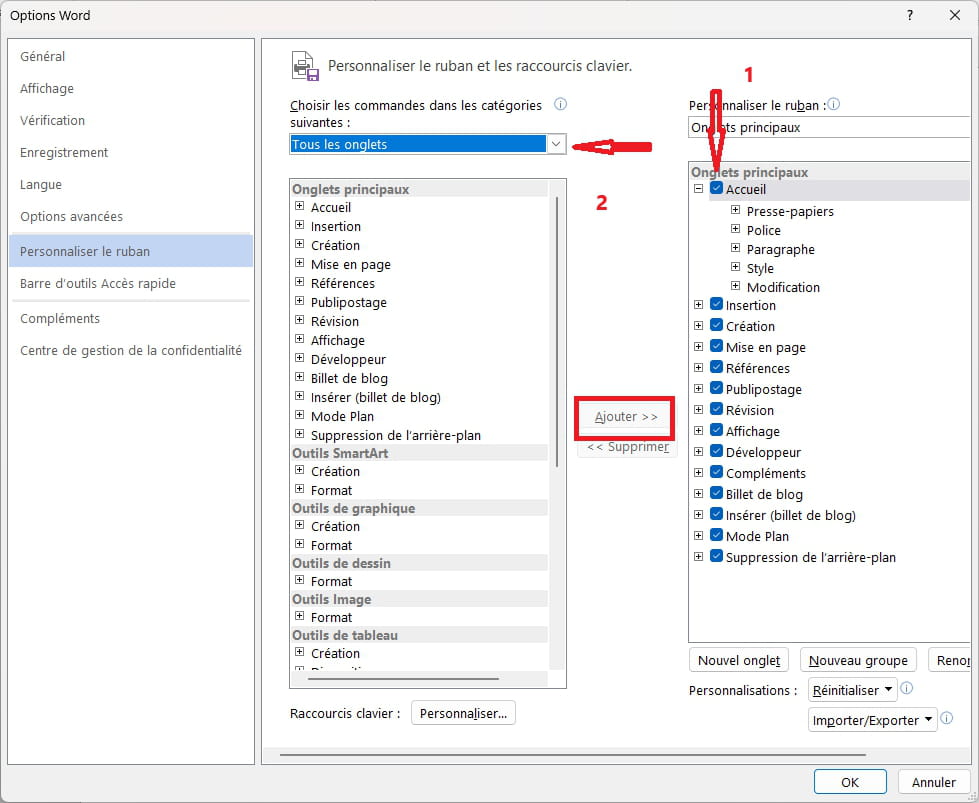Uncheck the Billet de blog checkbox
Screen dimensions: 979x803
tap(717, 493)
